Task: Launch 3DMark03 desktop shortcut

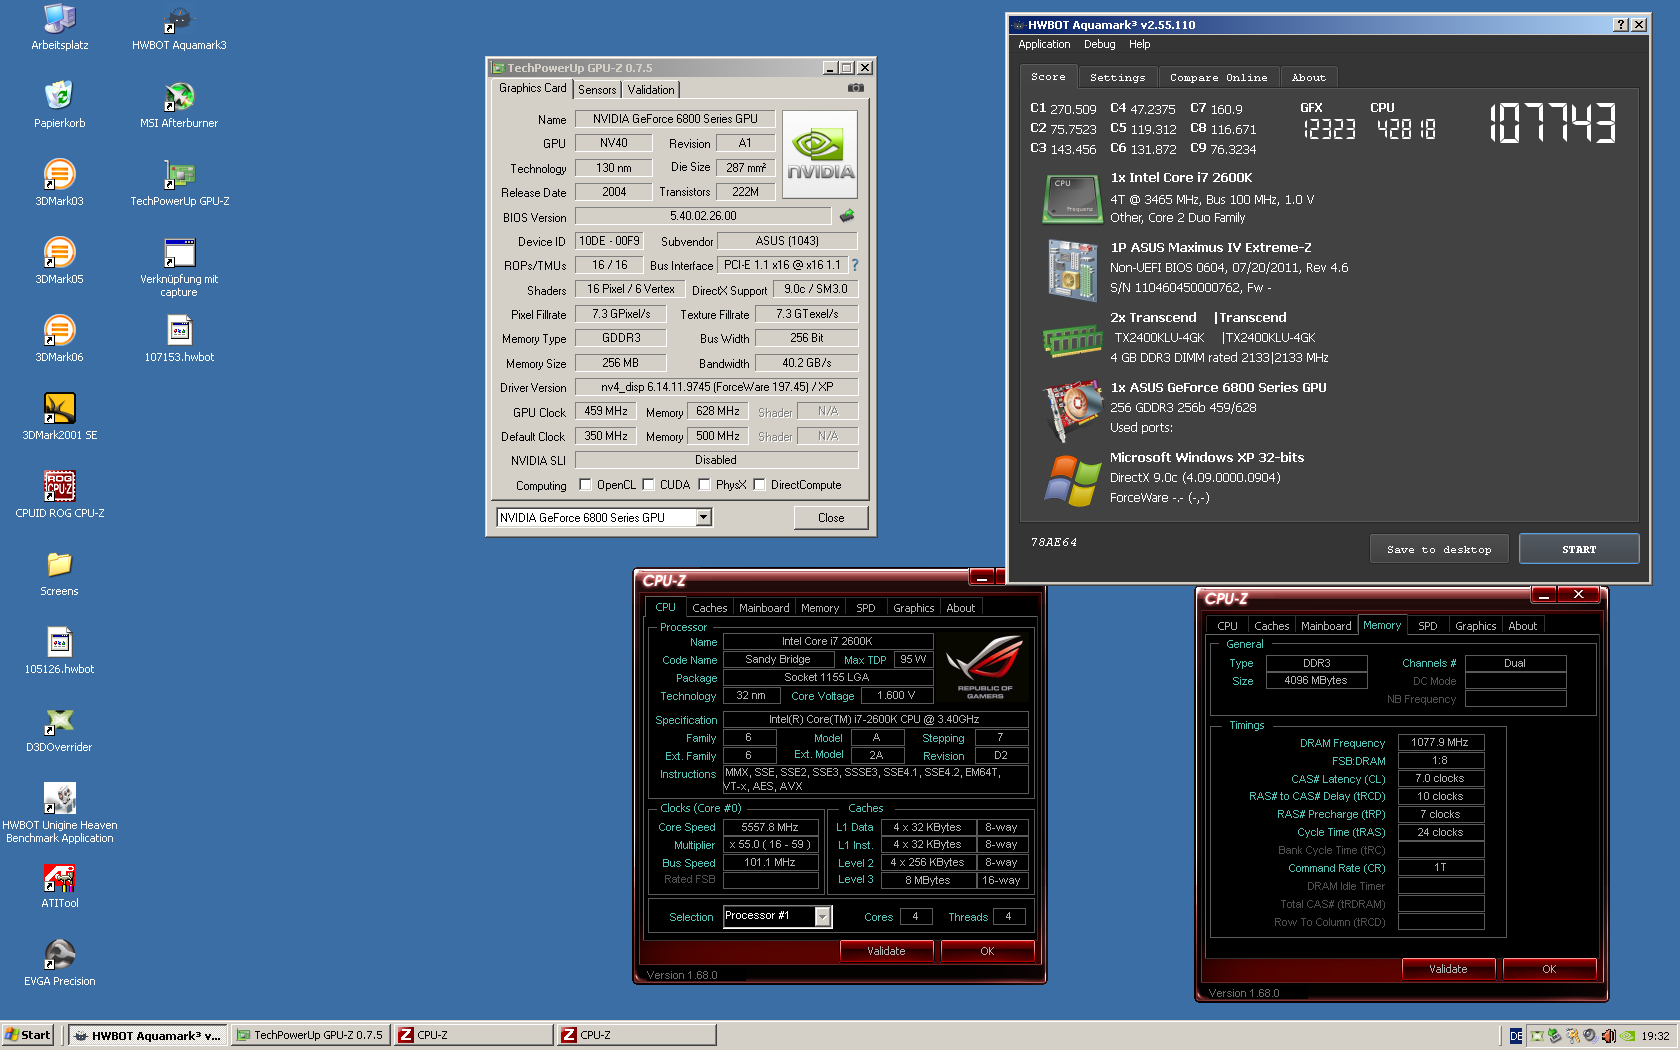Action: click(60, 182)
